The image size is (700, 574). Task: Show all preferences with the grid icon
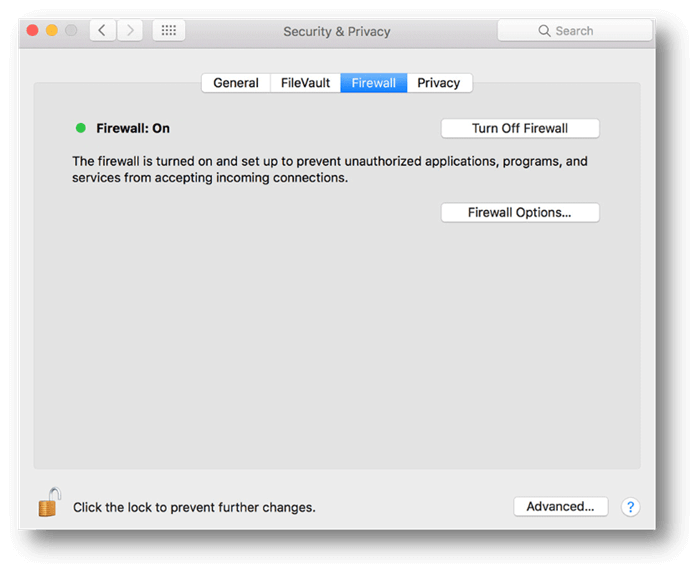coord(168,30)
